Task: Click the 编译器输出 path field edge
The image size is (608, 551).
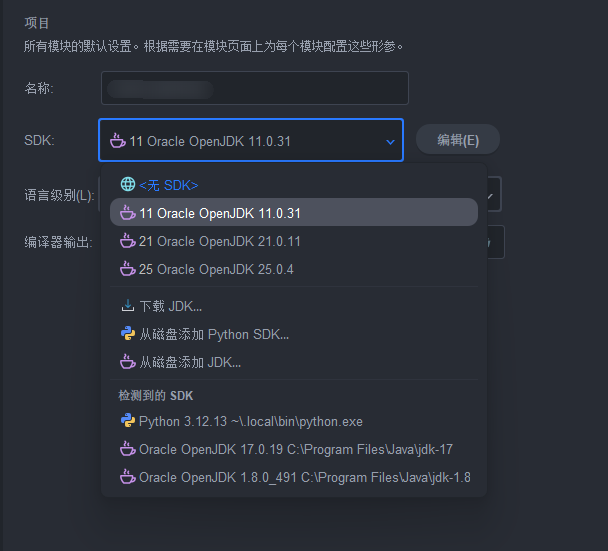Action: (x=496, y=242)
